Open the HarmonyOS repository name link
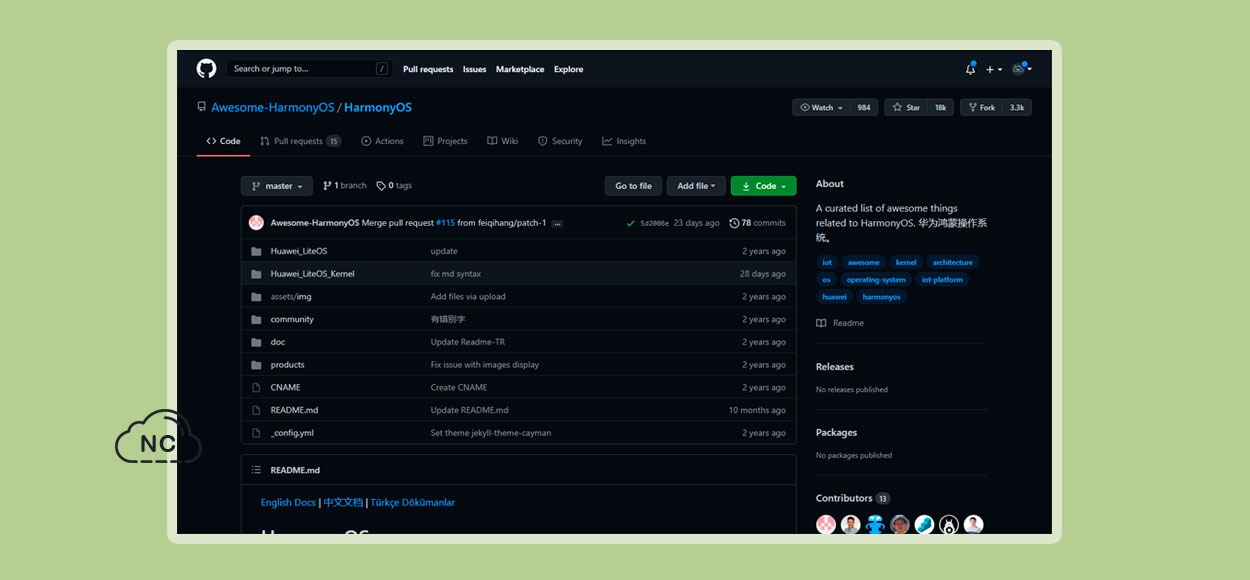1250x580 pixels. (x=378, y=107)
